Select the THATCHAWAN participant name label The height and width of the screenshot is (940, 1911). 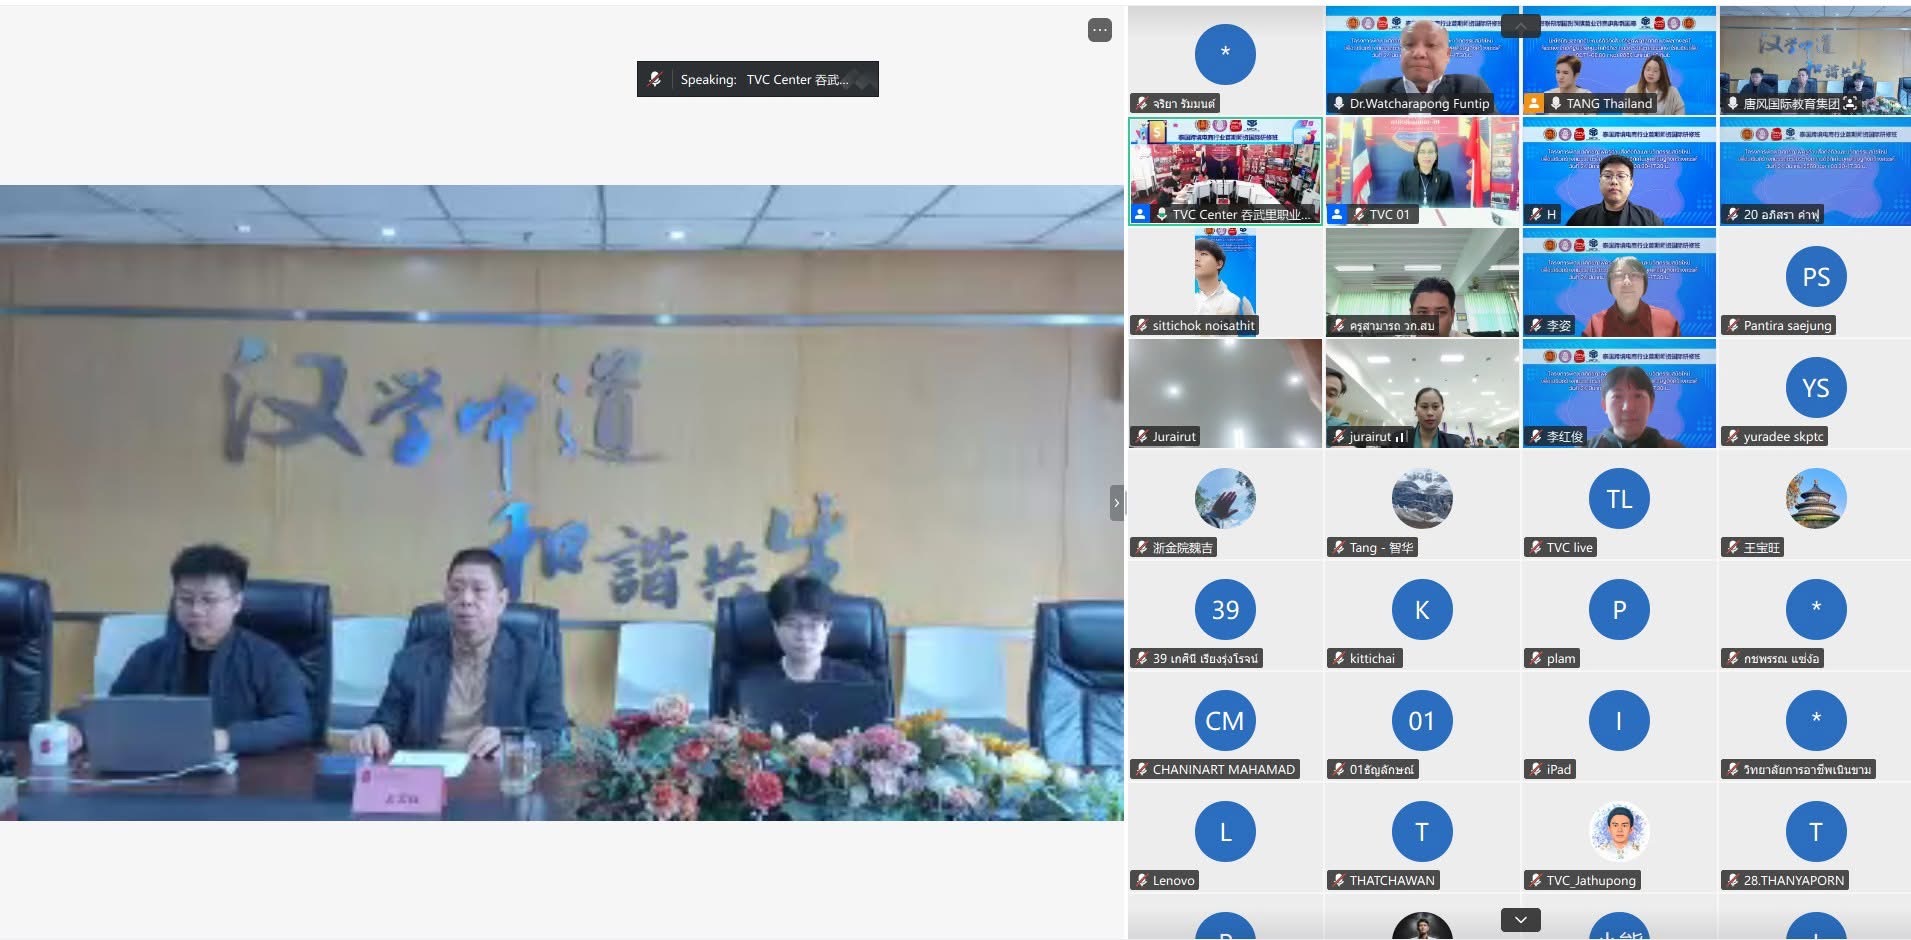[1391, 880]
